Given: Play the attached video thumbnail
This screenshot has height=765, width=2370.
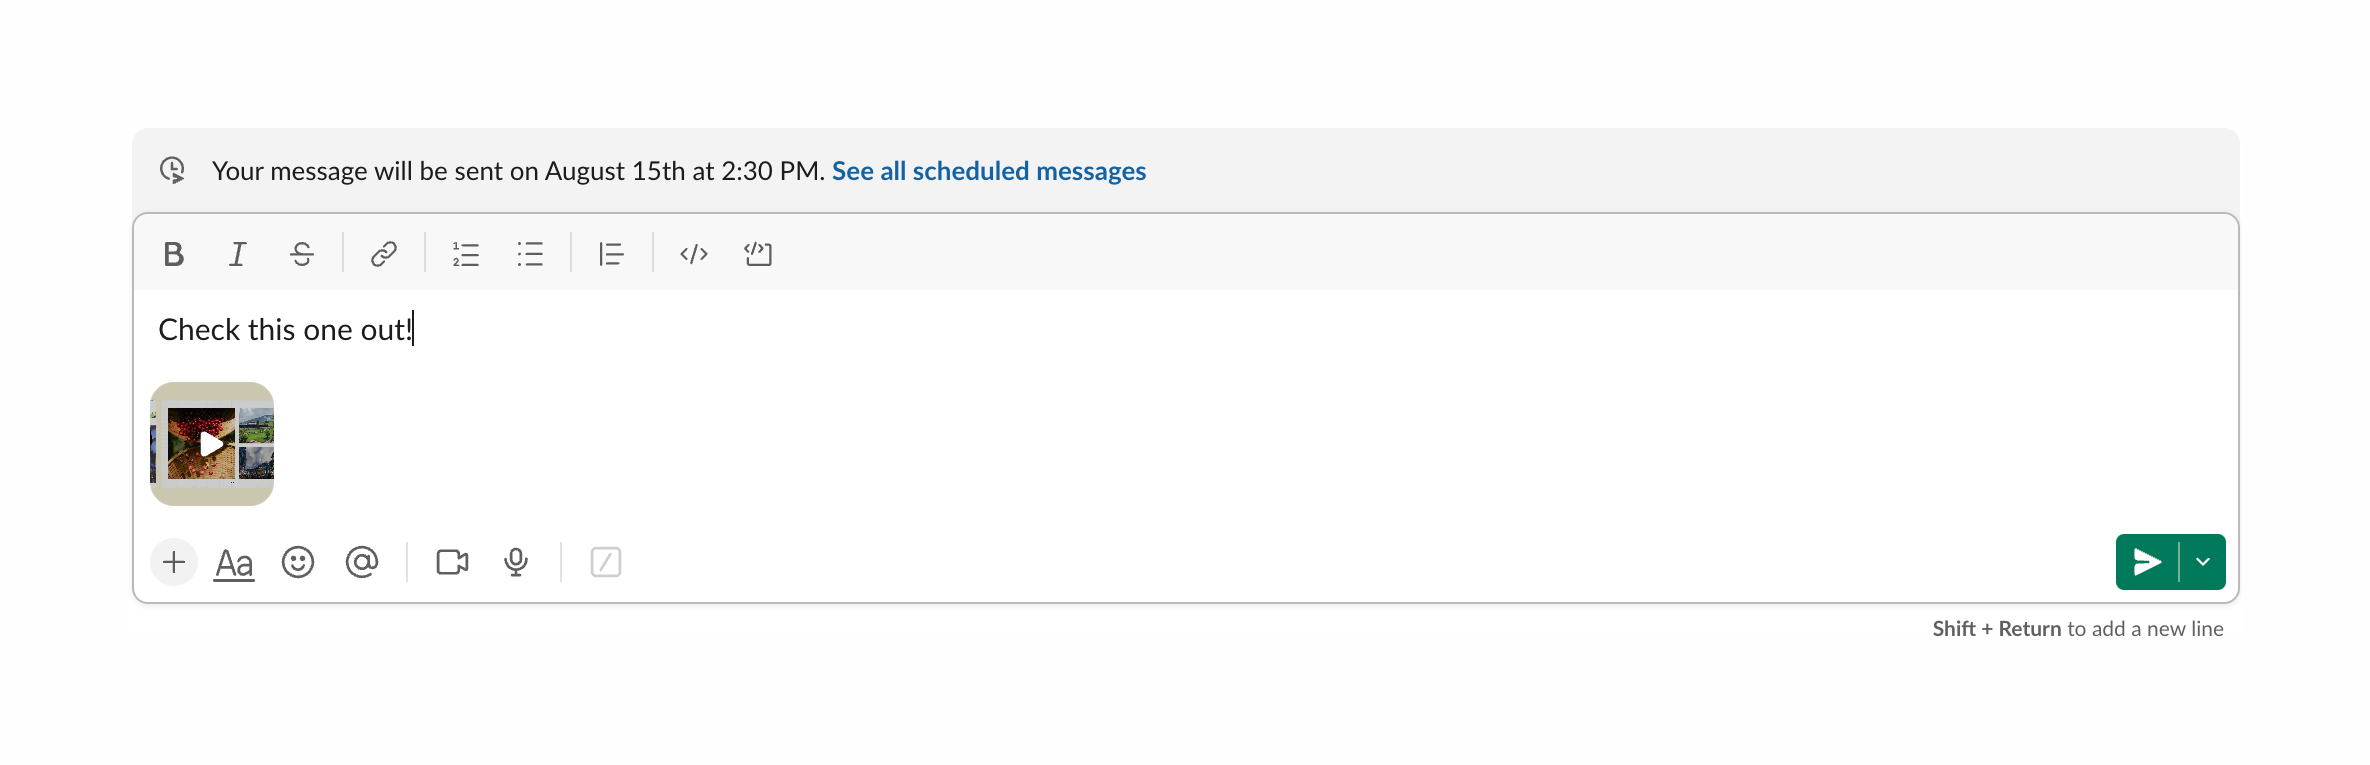Looking at the screenshot, I should pos(212,444).
